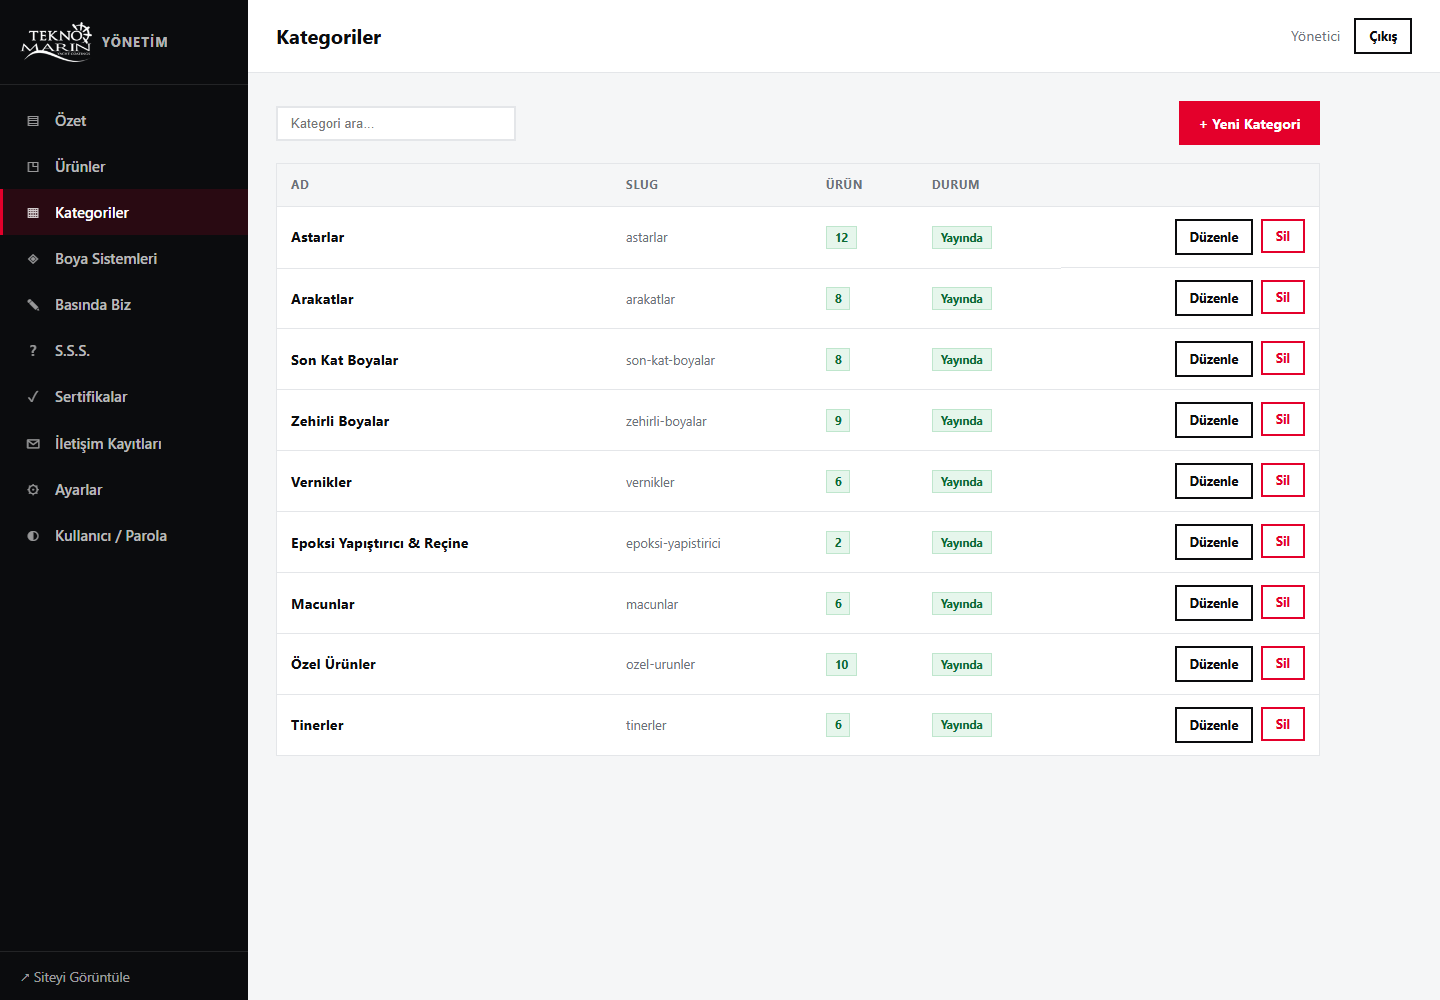
Task: Delete the Astarlar category
Action: [x=1283, y=236]
